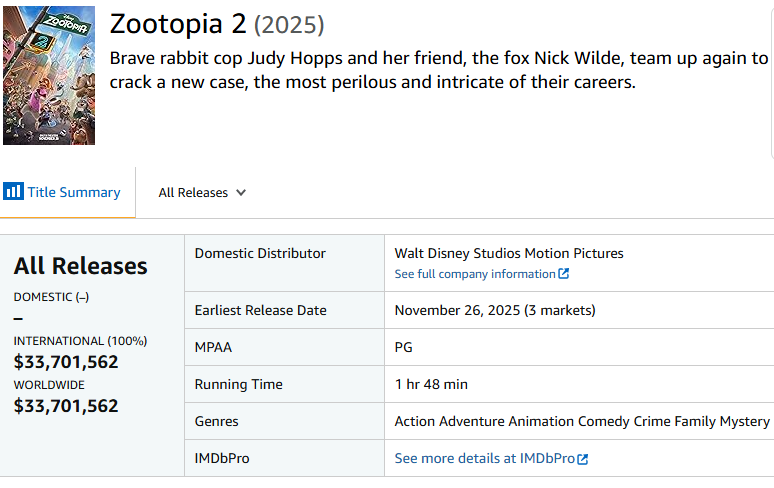Click the Zootopia 2 title heading

177,25
